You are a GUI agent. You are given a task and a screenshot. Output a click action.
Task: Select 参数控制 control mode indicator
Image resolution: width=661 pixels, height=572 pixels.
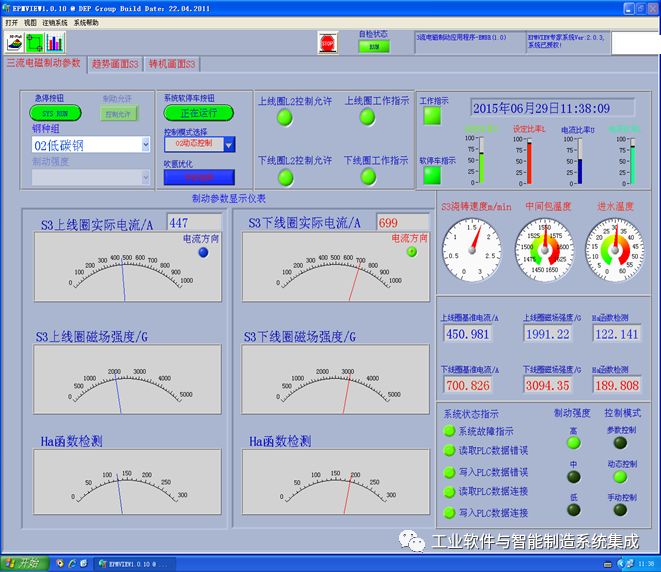[x=620, y=443]
